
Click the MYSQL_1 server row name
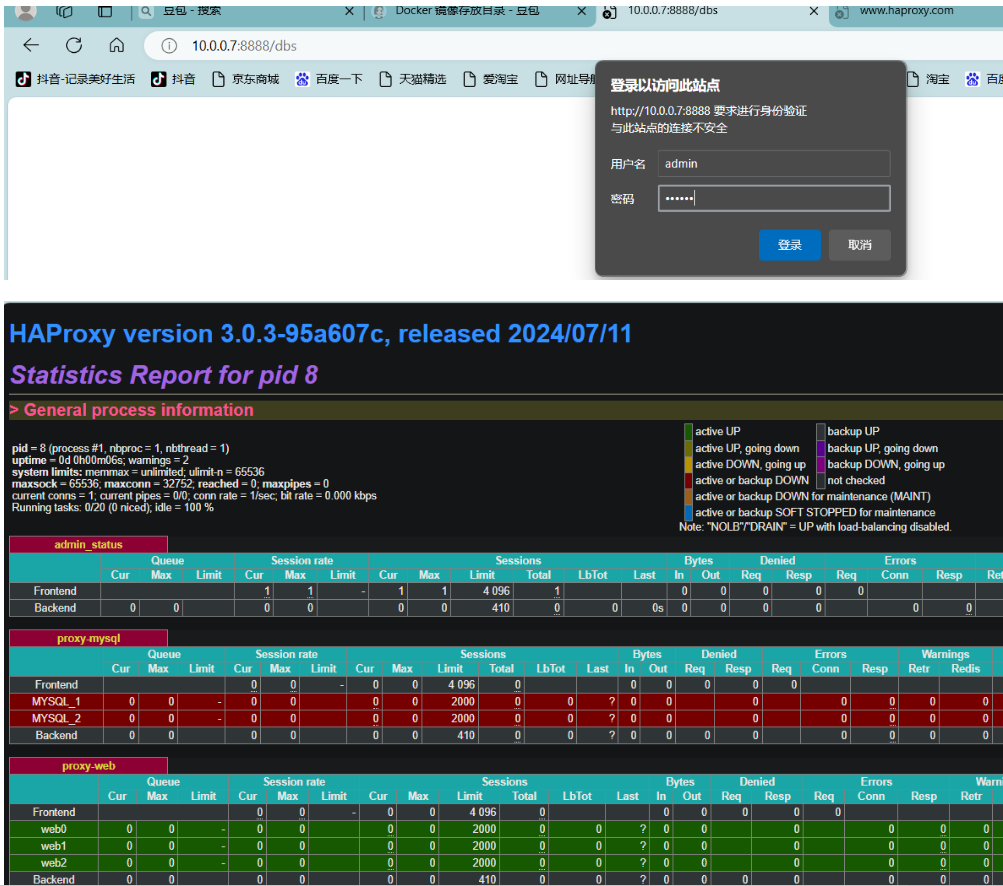coord(56,702)
